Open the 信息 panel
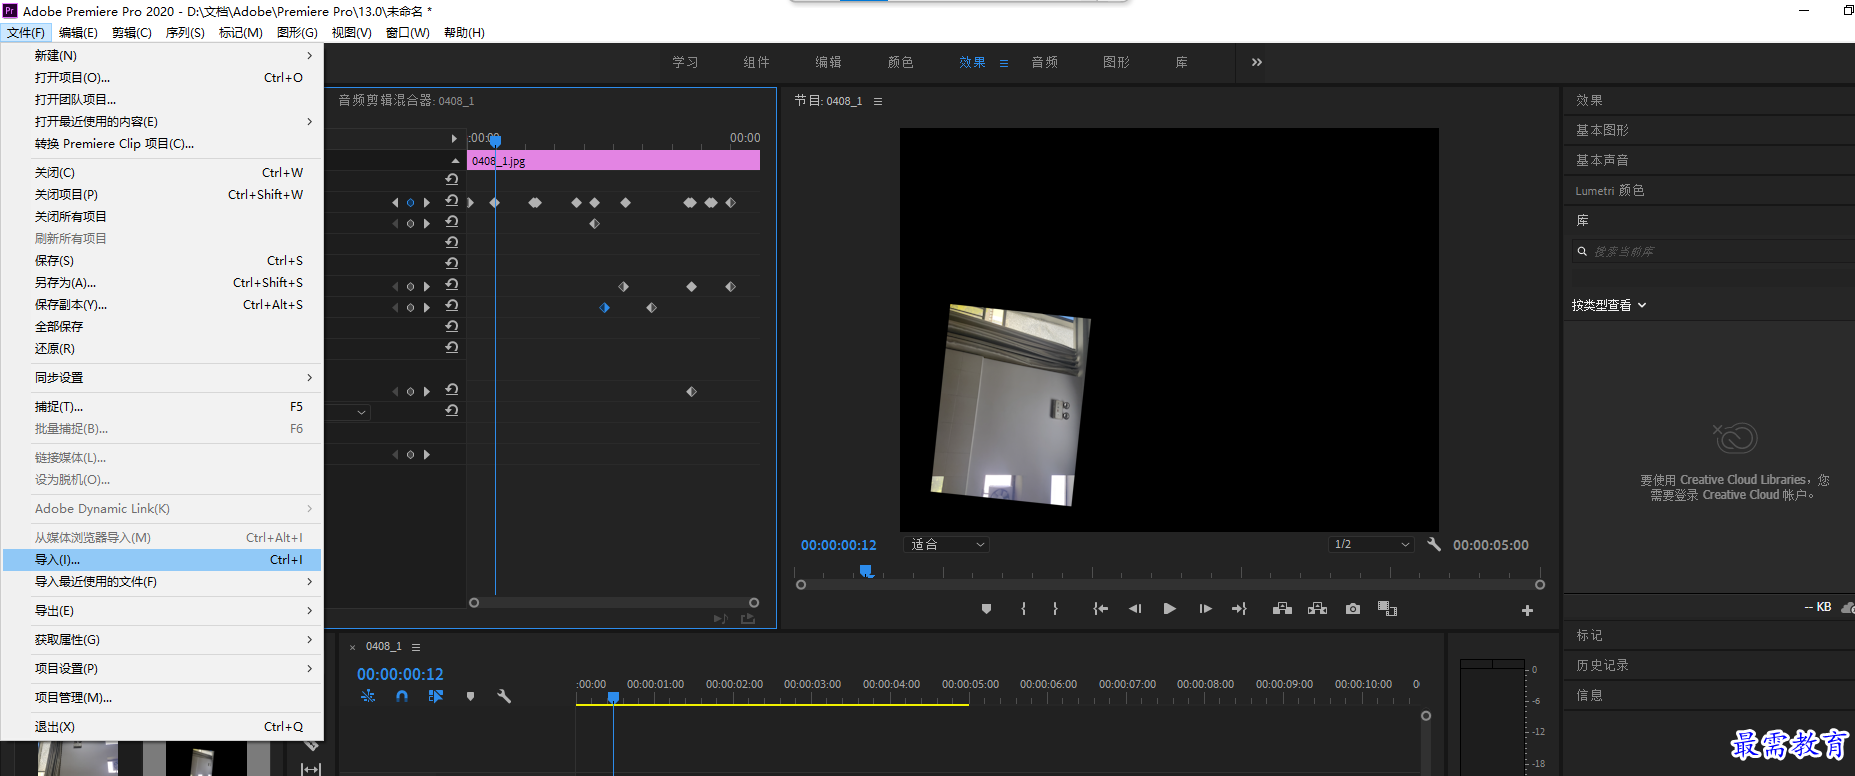Screen dimensions: 1855x776 (x=1589, y=695)
